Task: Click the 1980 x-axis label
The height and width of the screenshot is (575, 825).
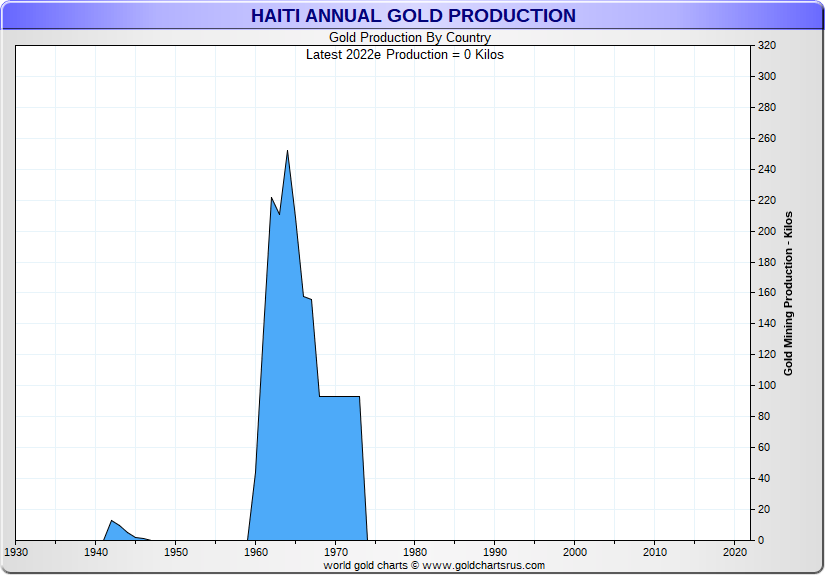Action: [x=415, y=551]
